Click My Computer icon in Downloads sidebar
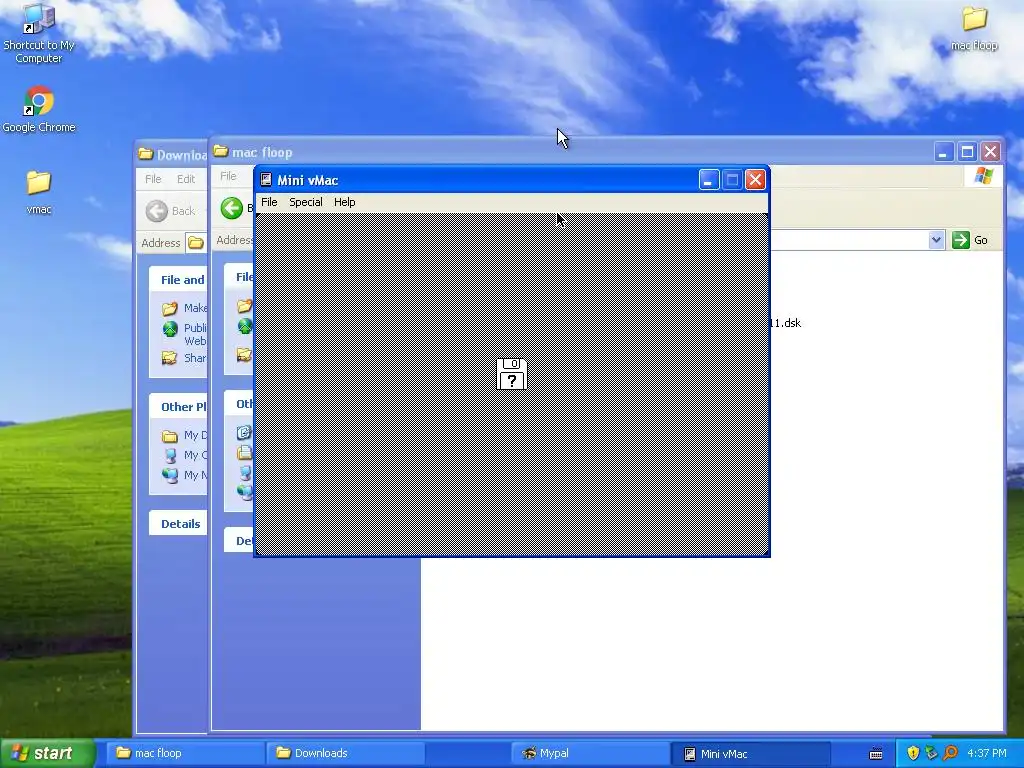 [x=170, y=455]
